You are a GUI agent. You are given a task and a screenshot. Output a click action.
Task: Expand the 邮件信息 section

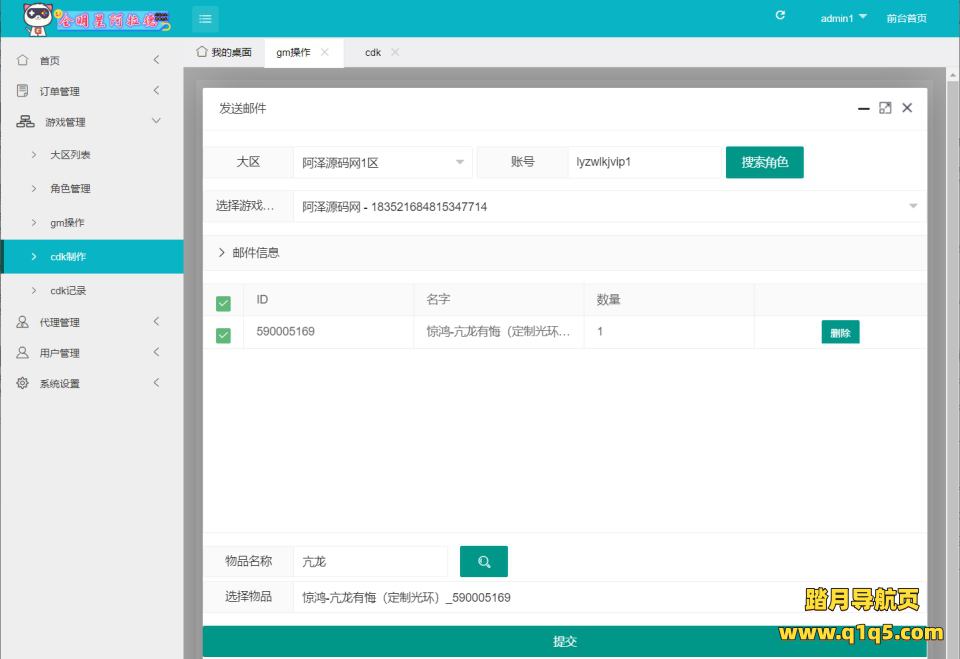(250, 253)
